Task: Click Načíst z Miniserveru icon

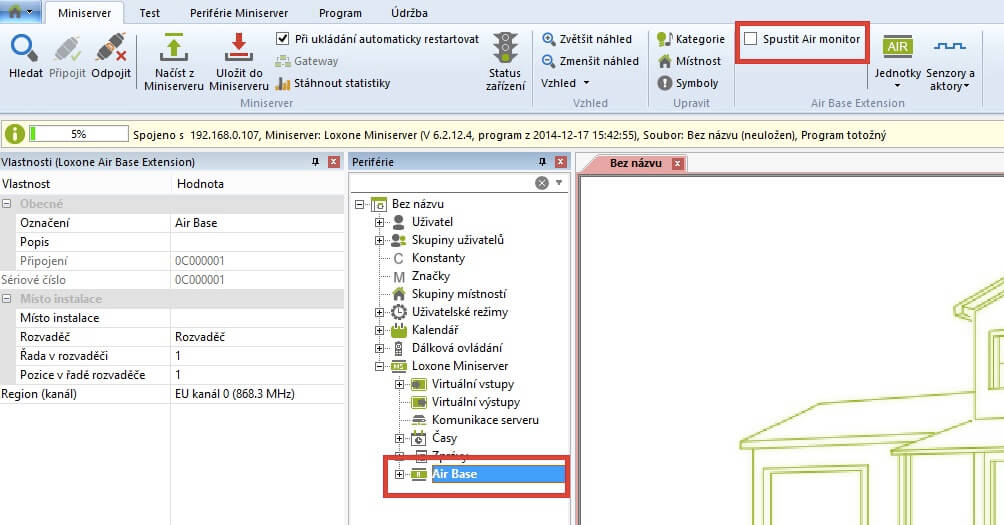Action: tap(173, 49)
